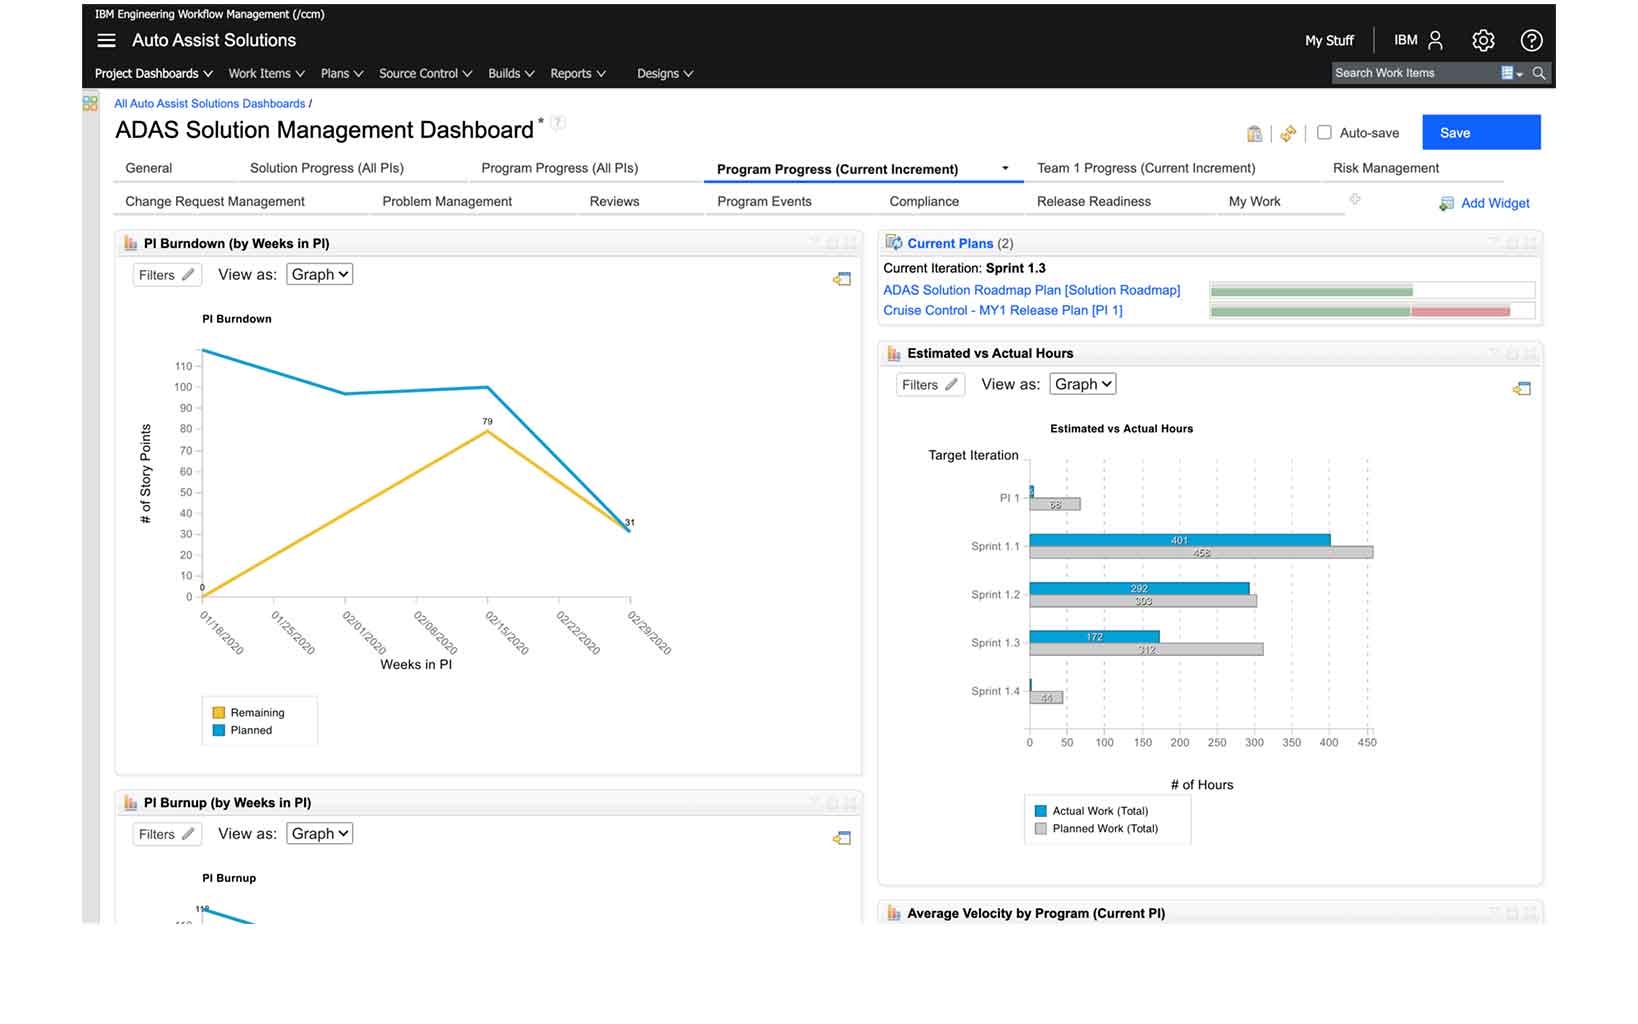Enable the Auto-save checkbox

tap(1324, 132)
